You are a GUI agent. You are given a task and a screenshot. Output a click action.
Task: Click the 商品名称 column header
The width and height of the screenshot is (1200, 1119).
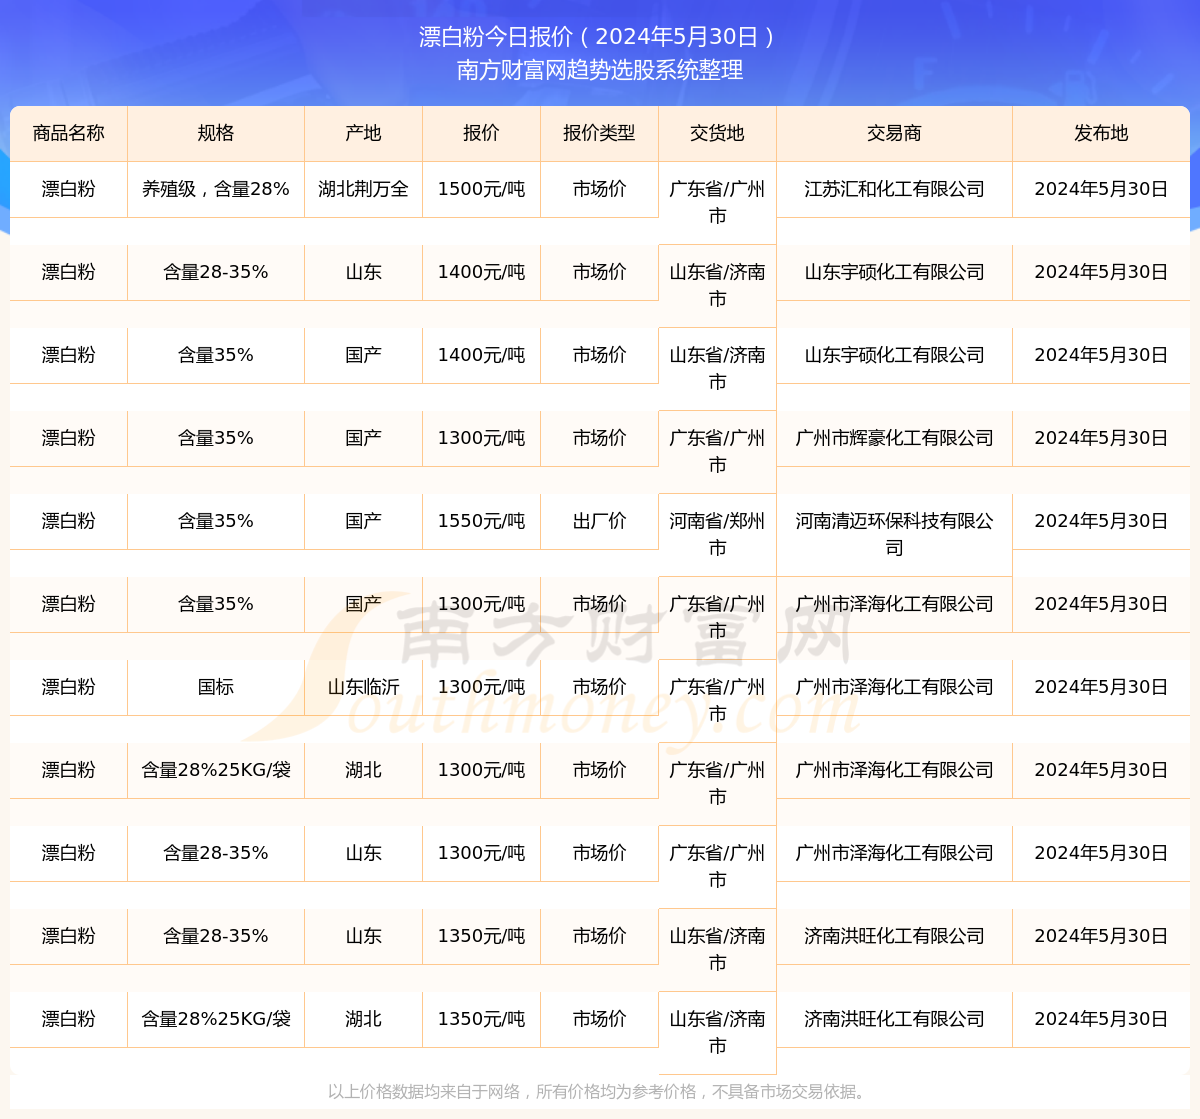pos(68,133)
